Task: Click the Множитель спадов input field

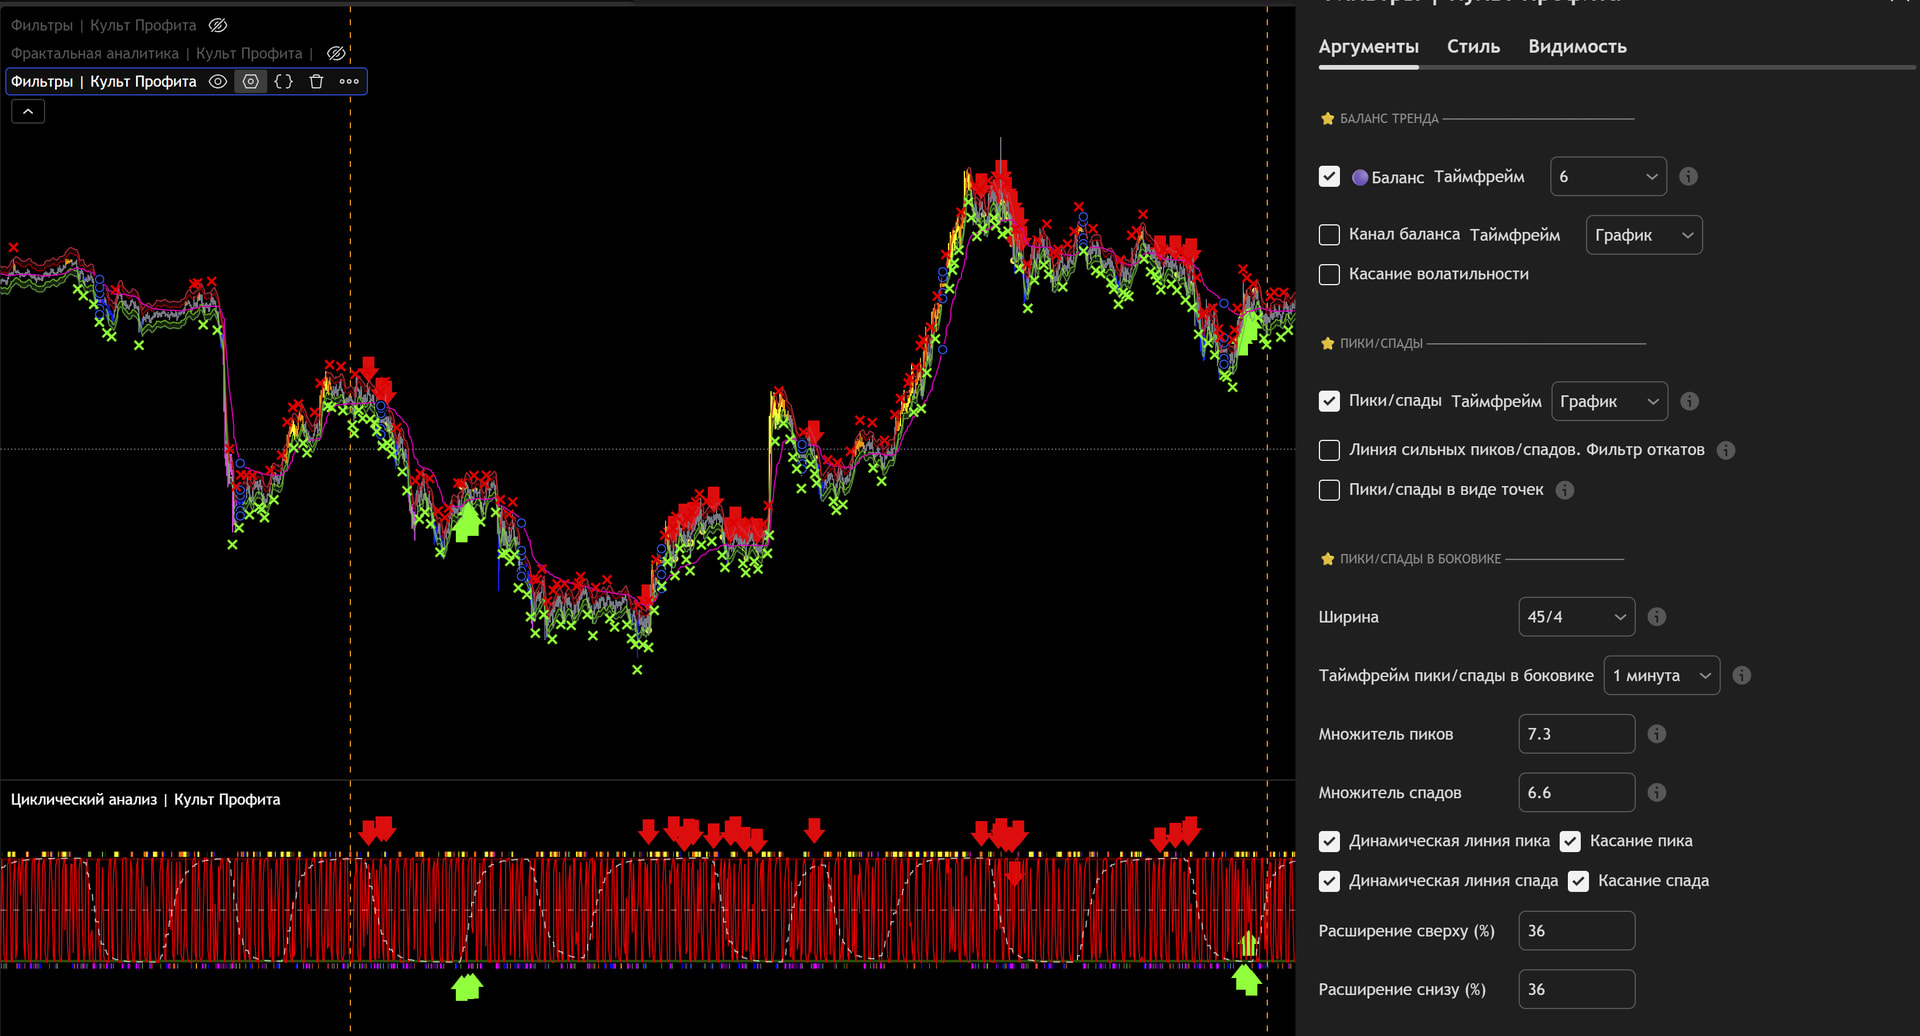Action: click(1576, 793)
